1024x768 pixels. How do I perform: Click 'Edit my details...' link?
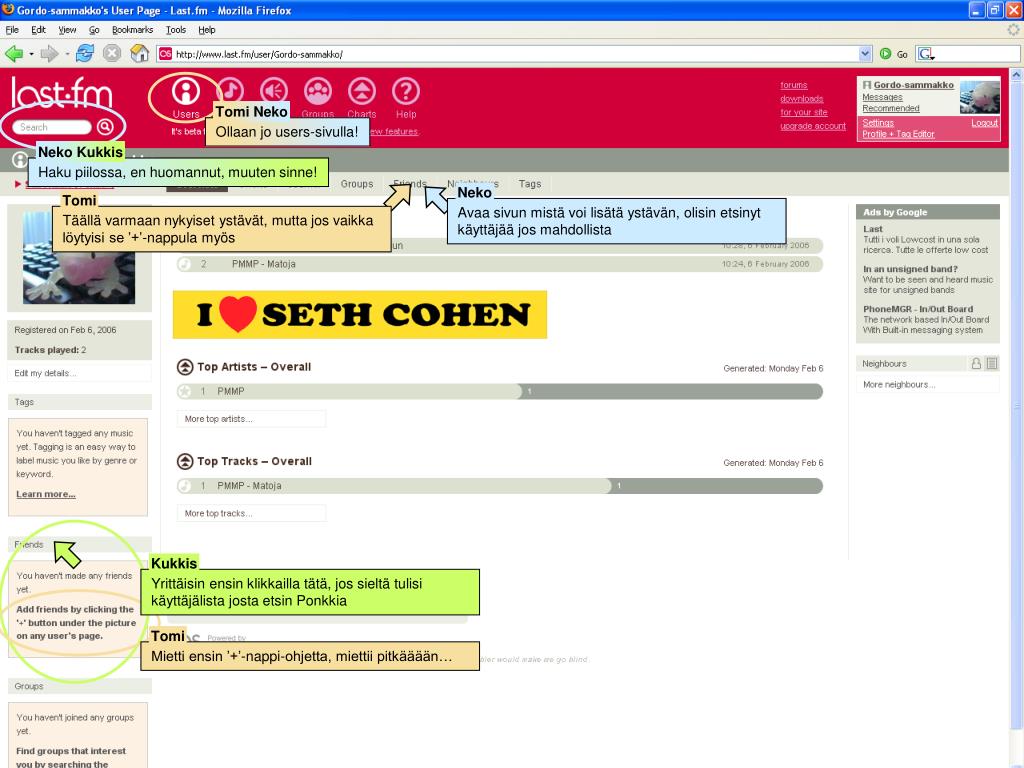click(45, 373)
